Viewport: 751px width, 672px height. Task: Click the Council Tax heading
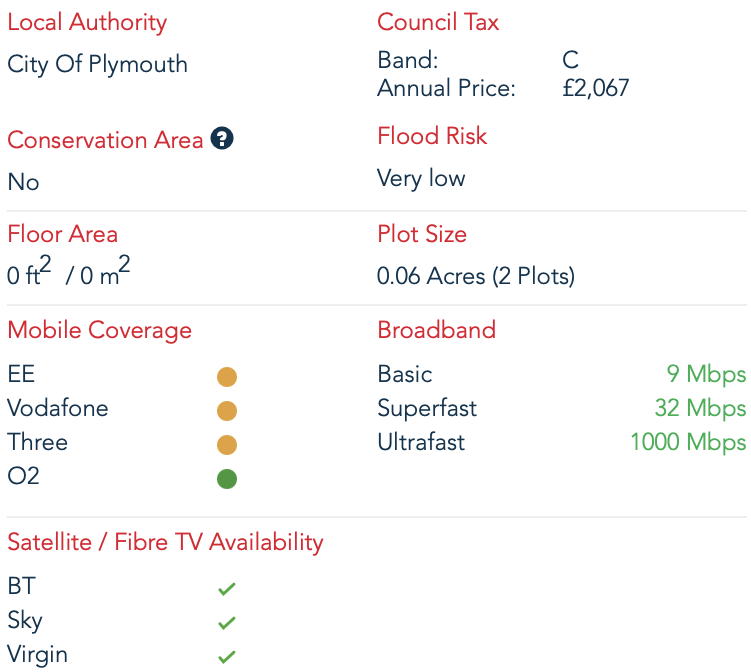pyautogui.click(x=438, y=22)
